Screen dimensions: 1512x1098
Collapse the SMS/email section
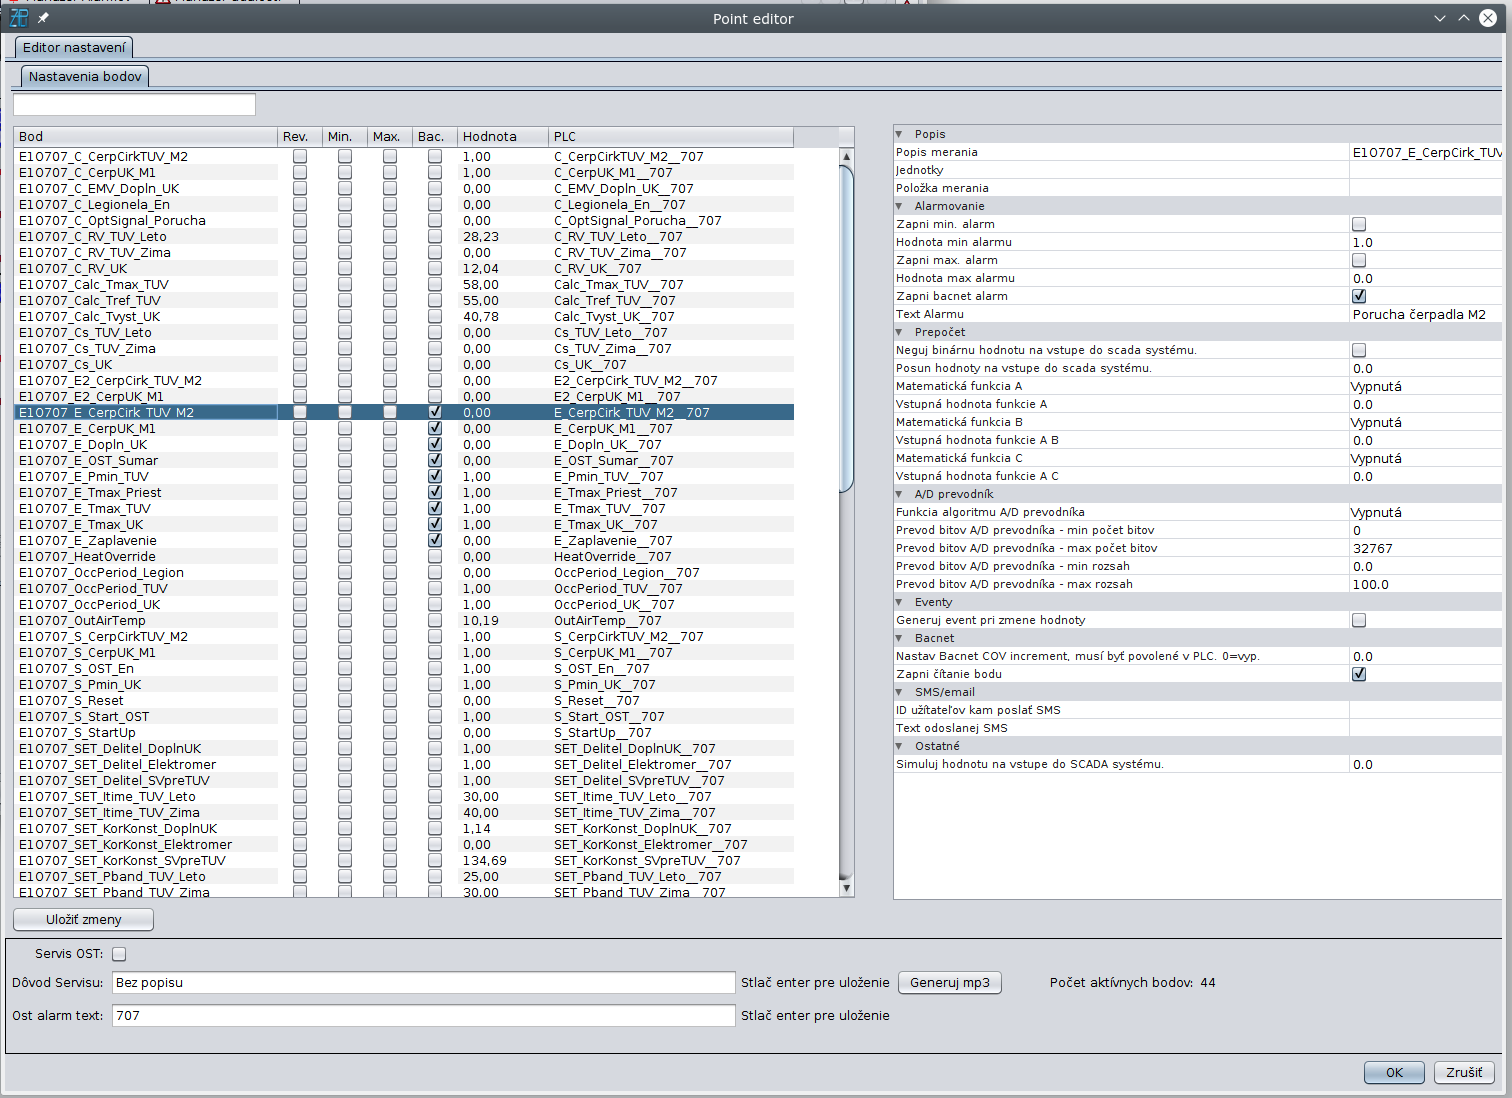pos(899,692)
